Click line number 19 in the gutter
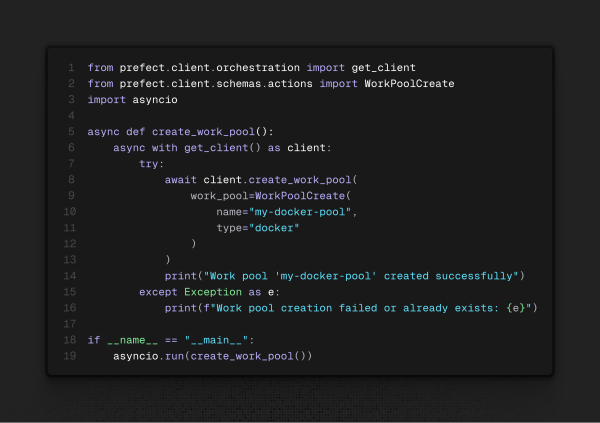 pos(69,355)
